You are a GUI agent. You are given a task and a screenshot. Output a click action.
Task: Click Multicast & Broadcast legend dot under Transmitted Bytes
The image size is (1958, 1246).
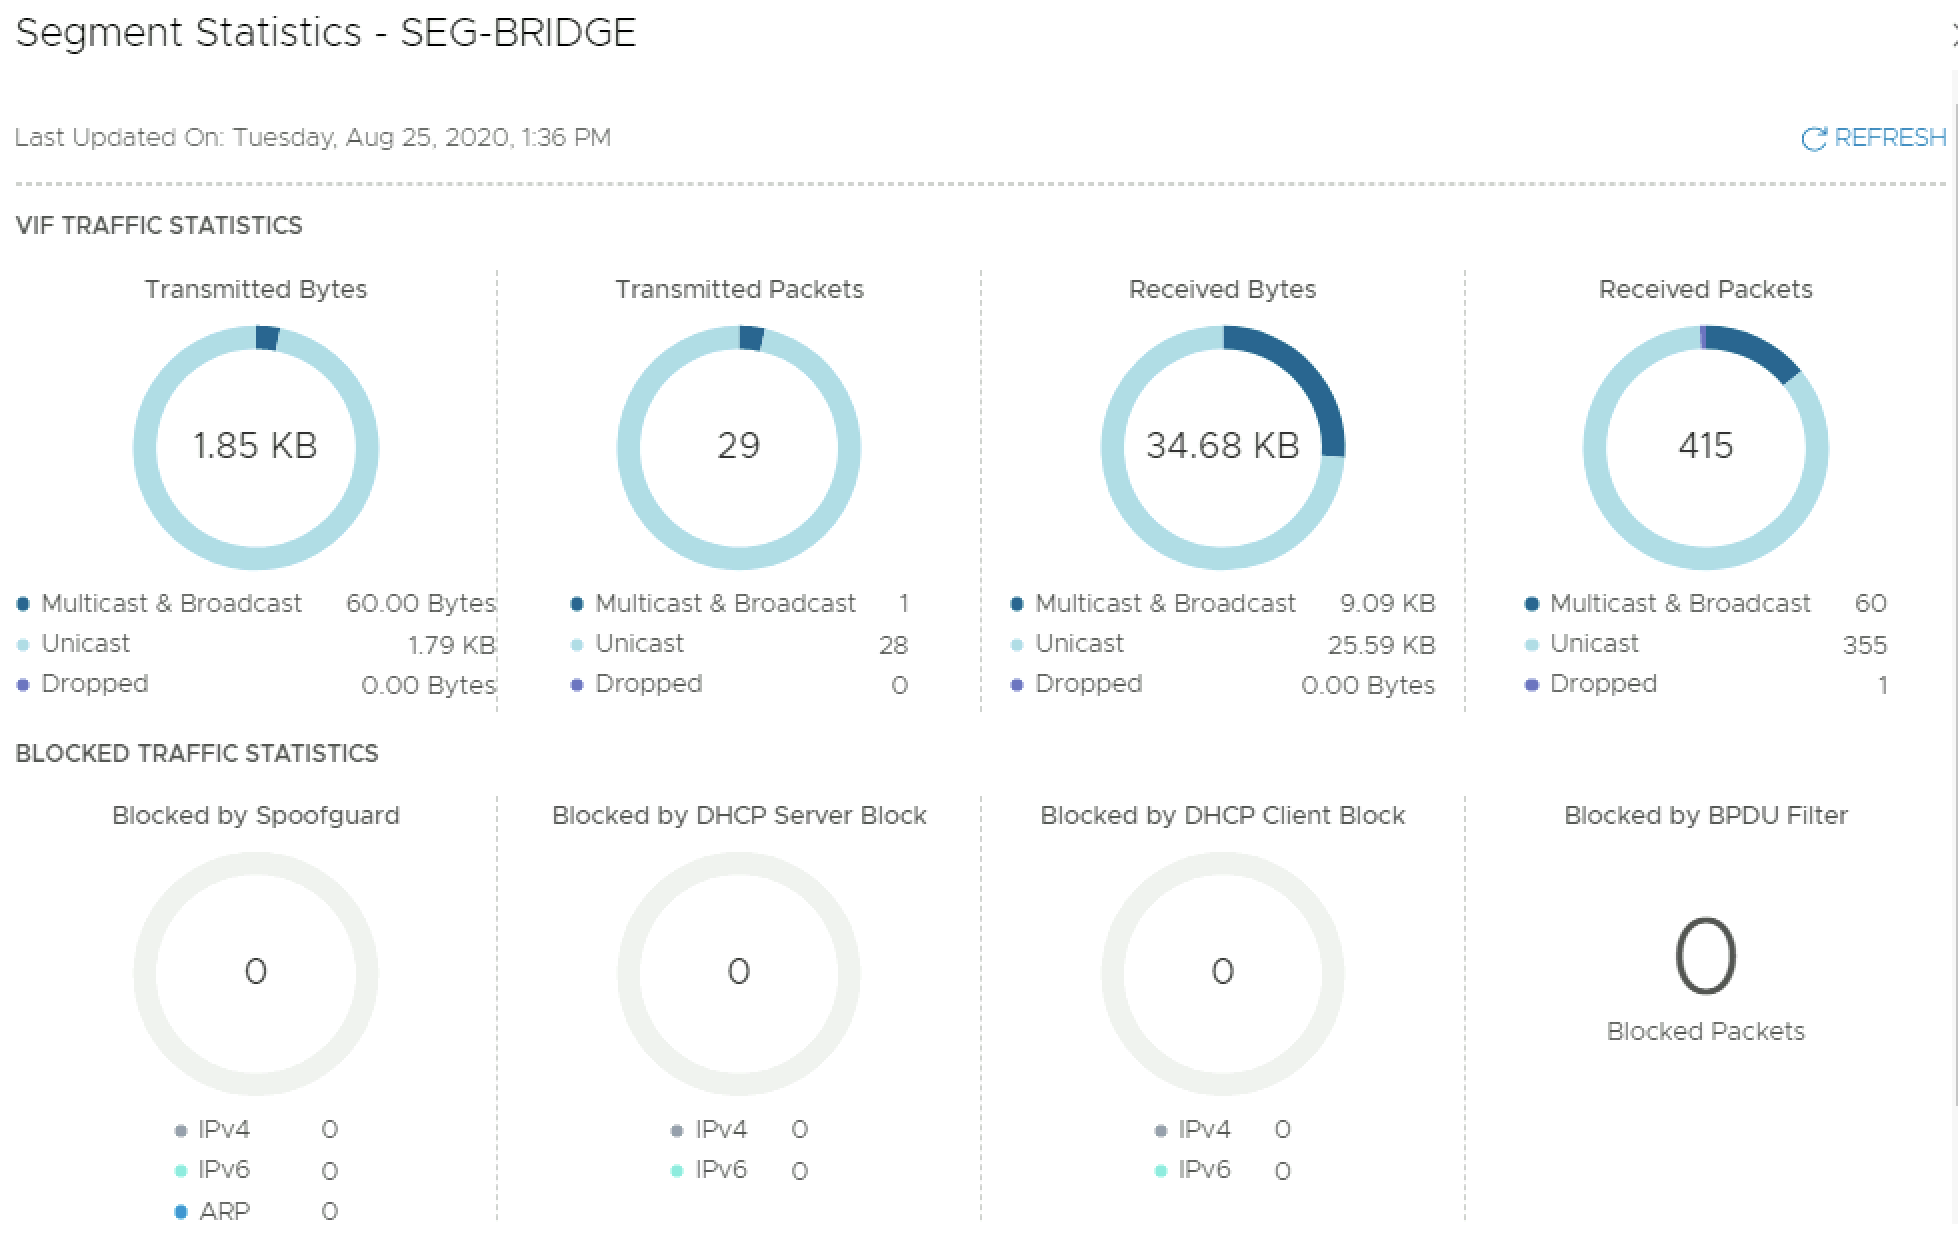23,604
